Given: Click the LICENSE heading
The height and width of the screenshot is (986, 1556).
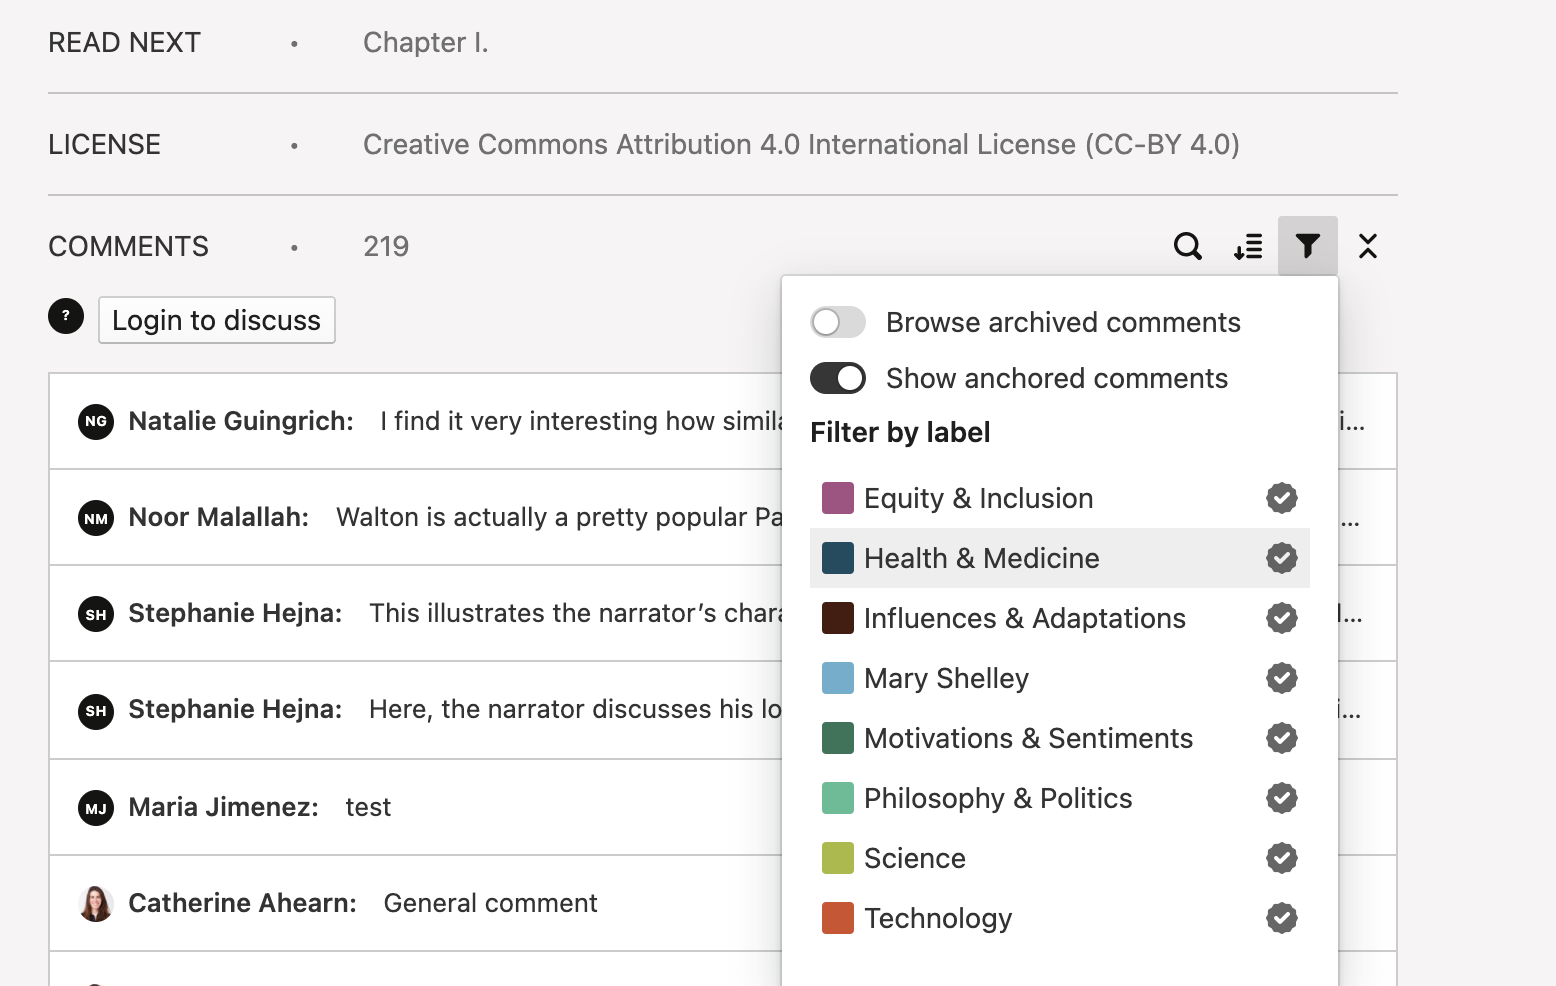Looking at the screenshot, I should point(104,144).
